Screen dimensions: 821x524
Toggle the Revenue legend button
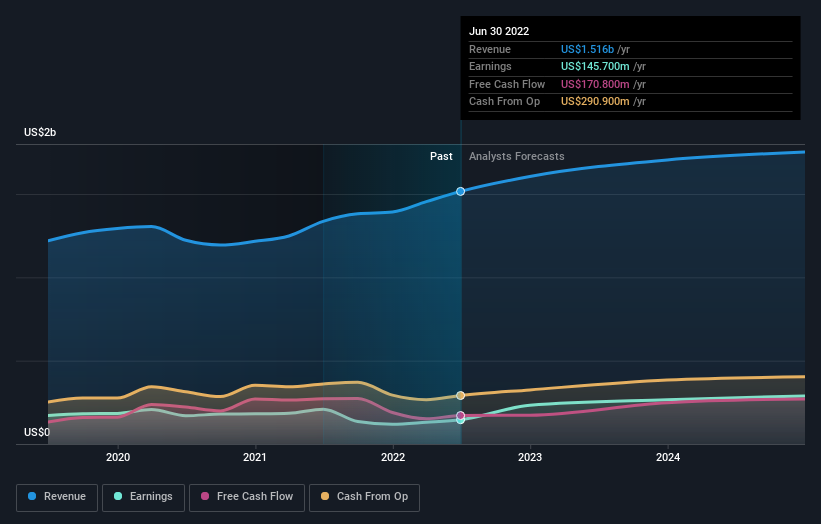tap(57, 497)
